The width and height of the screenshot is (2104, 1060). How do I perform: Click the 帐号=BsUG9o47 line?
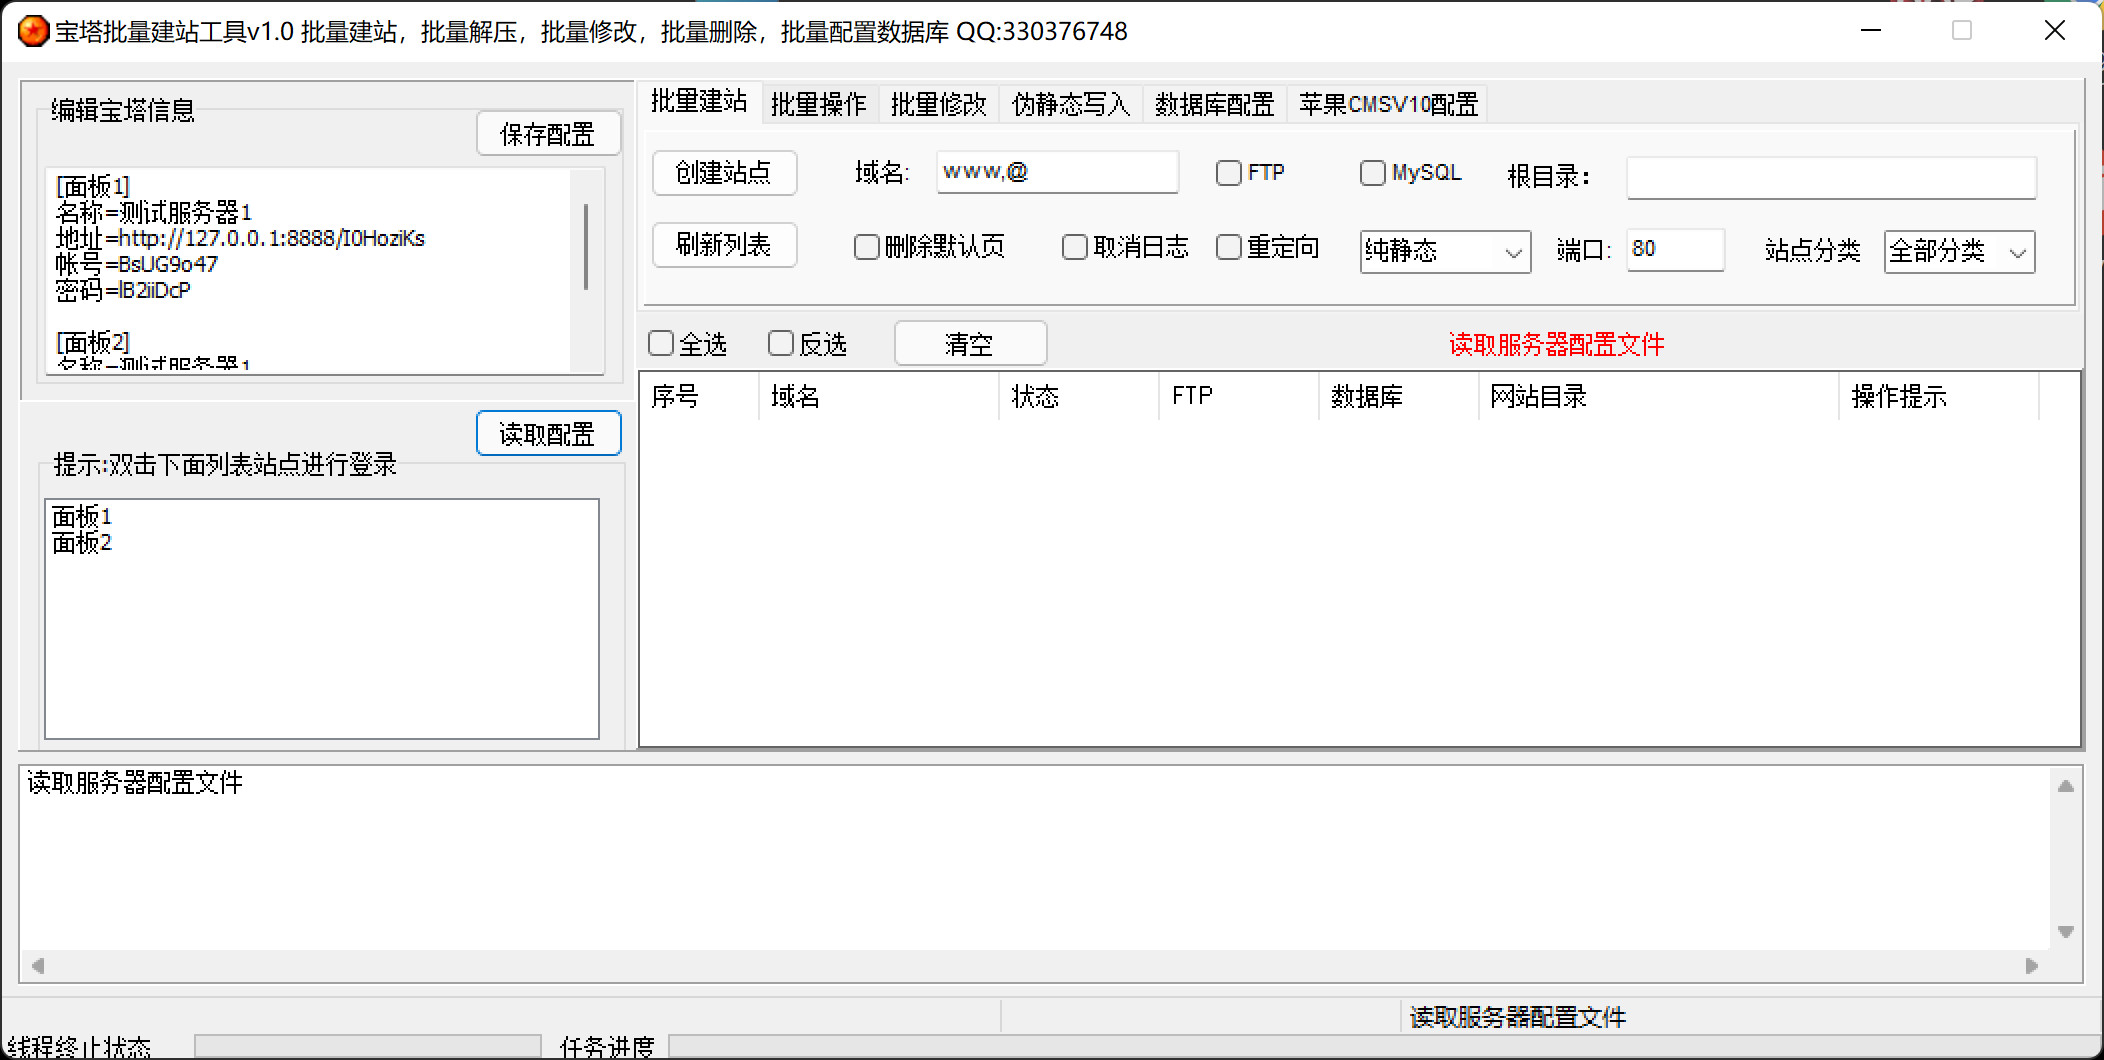click(136, 264)
